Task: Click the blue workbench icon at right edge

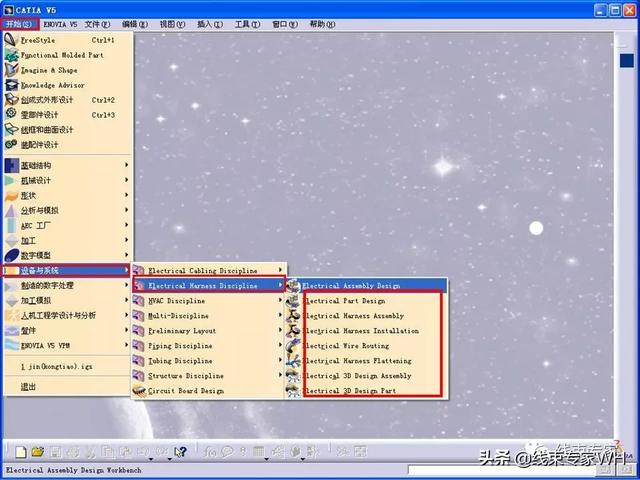Action: coord(627,61)
